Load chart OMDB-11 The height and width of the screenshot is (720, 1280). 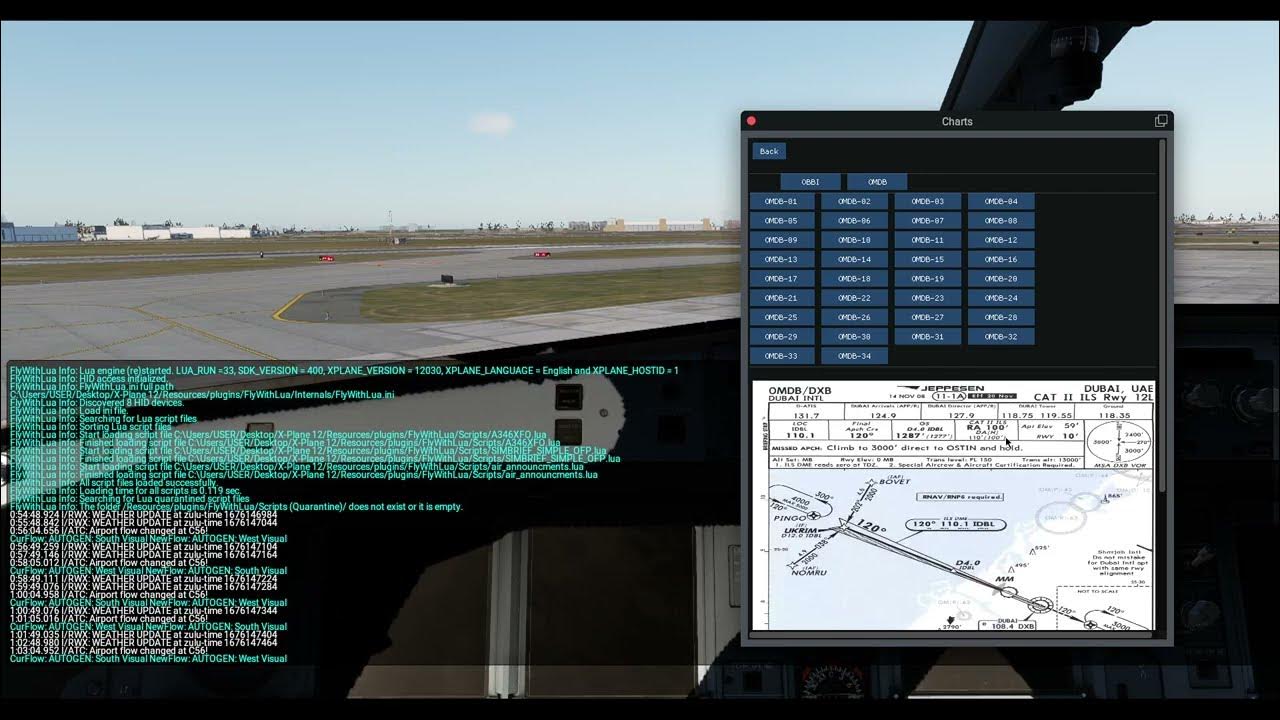tap(928, 240)
